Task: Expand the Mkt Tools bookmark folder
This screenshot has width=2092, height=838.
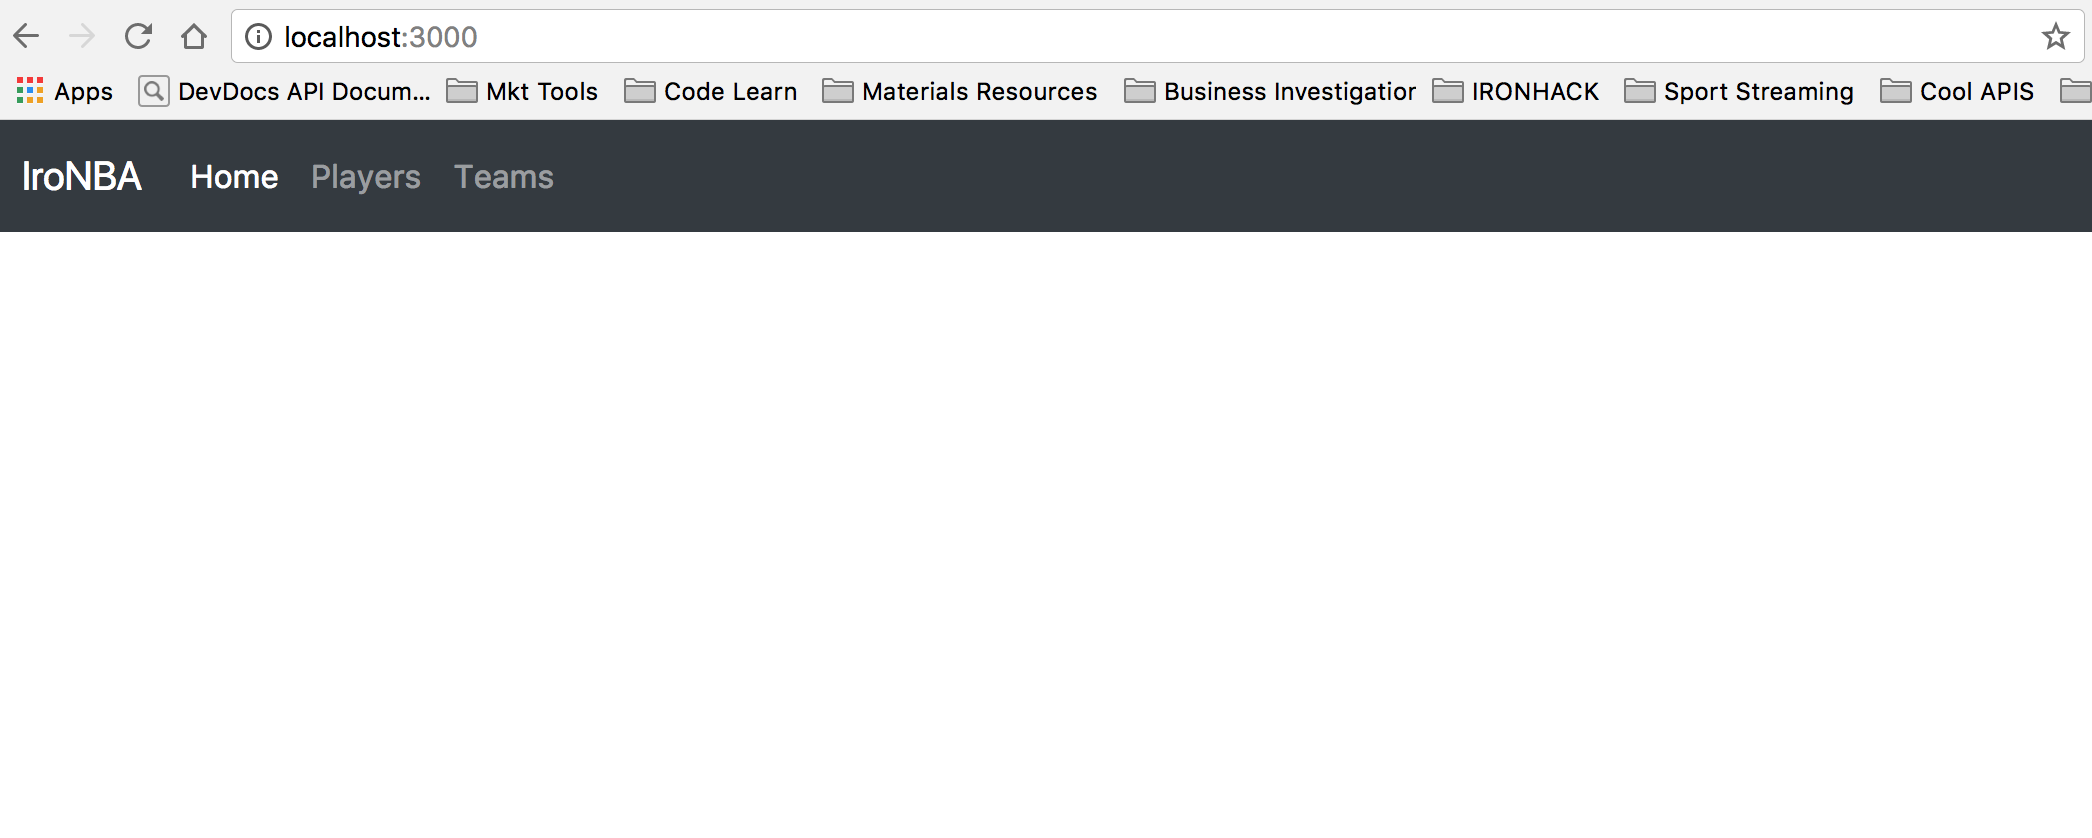Action: click(522, 91)
